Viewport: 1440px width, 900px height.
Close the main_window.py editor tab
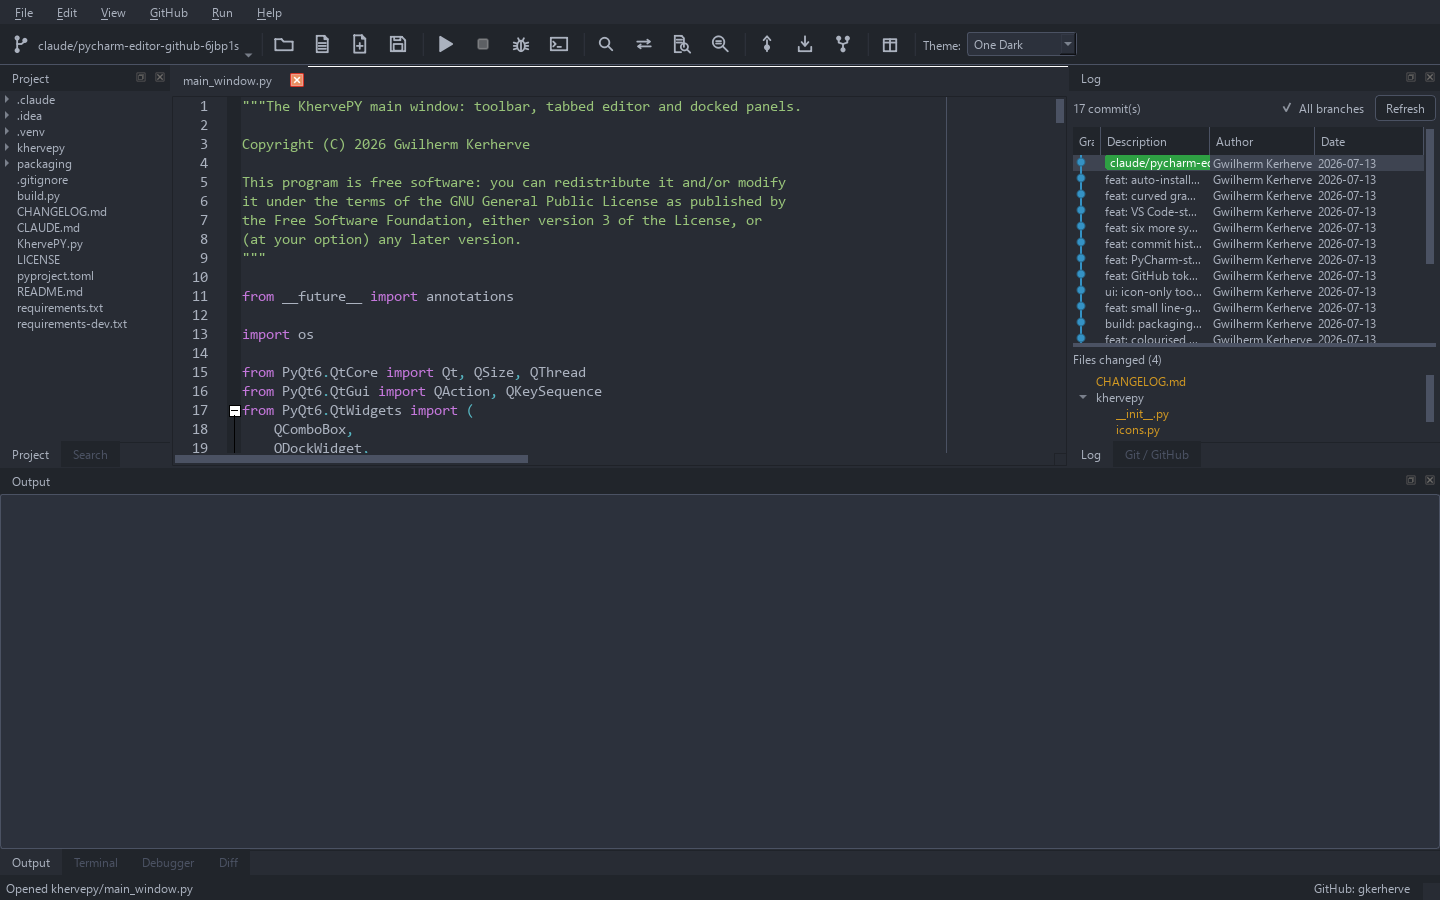297,80
